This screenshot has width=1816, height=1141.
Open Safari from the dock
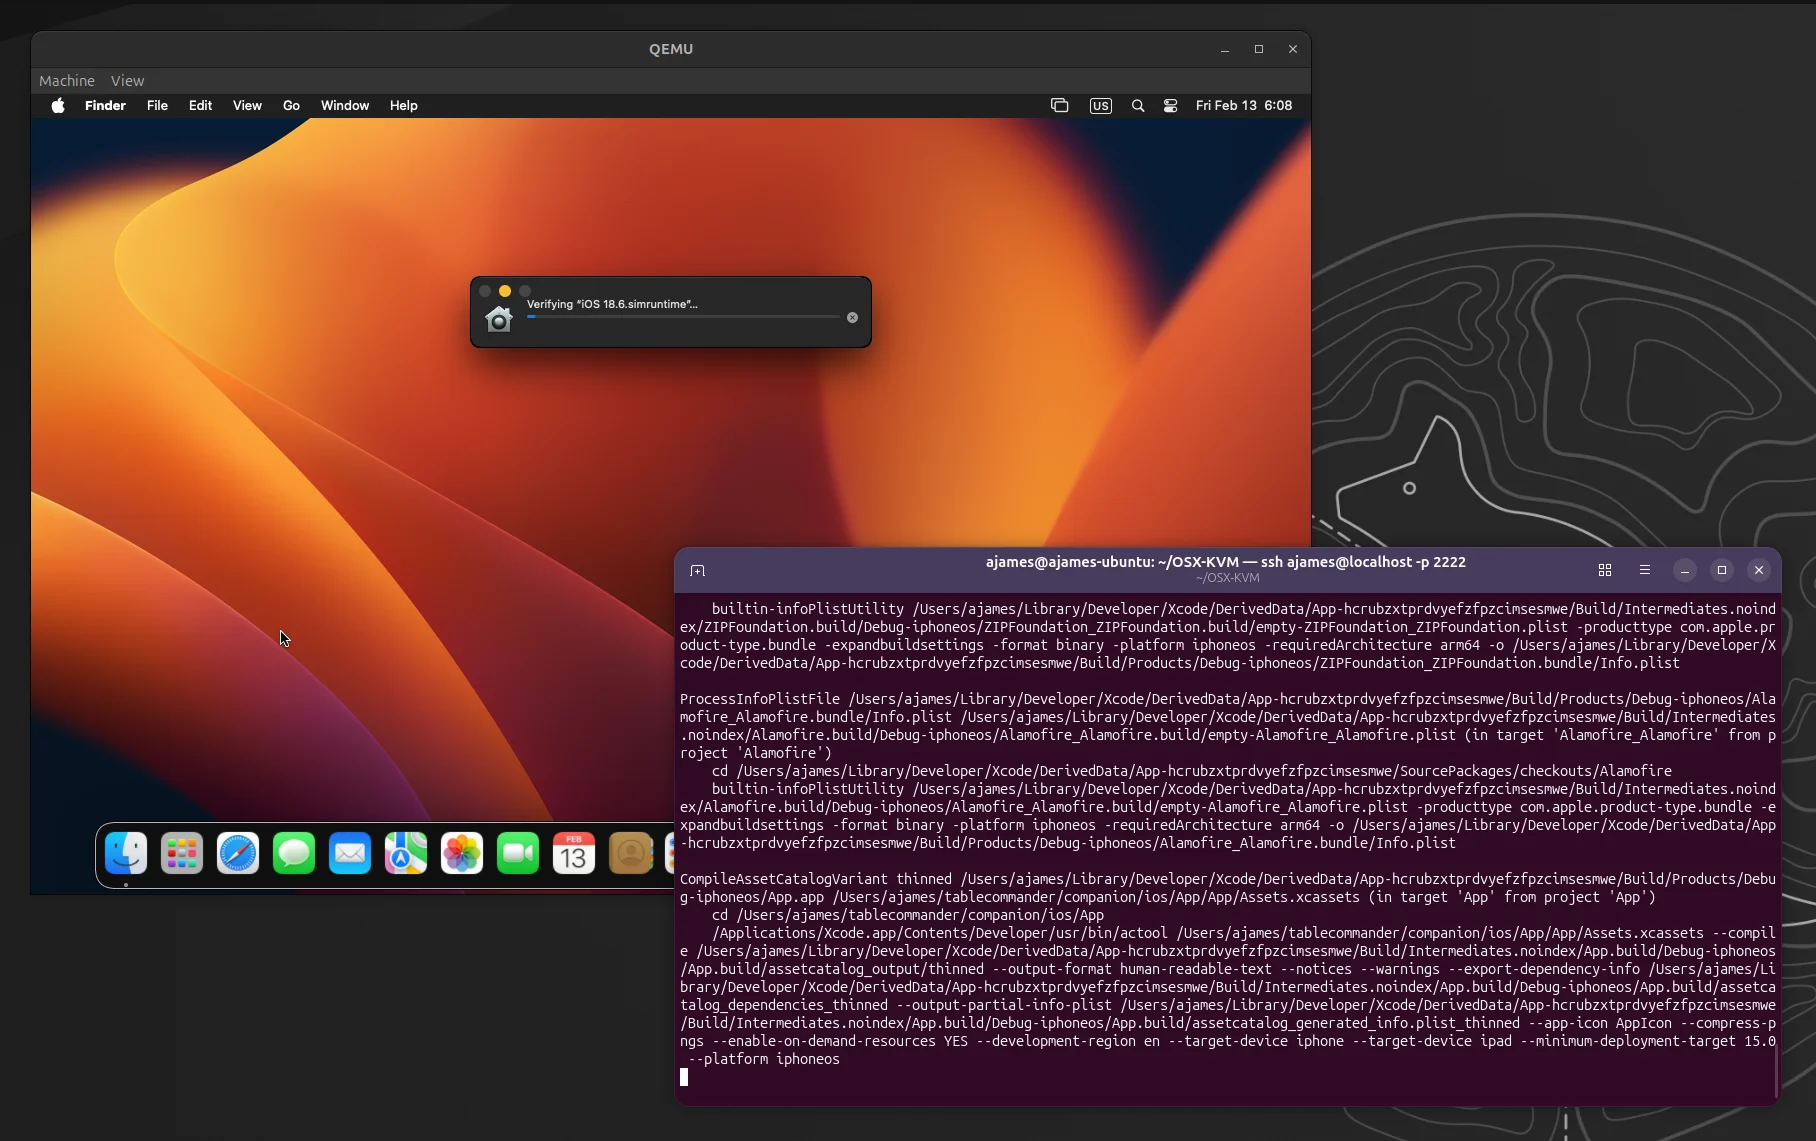click(238, 853)
